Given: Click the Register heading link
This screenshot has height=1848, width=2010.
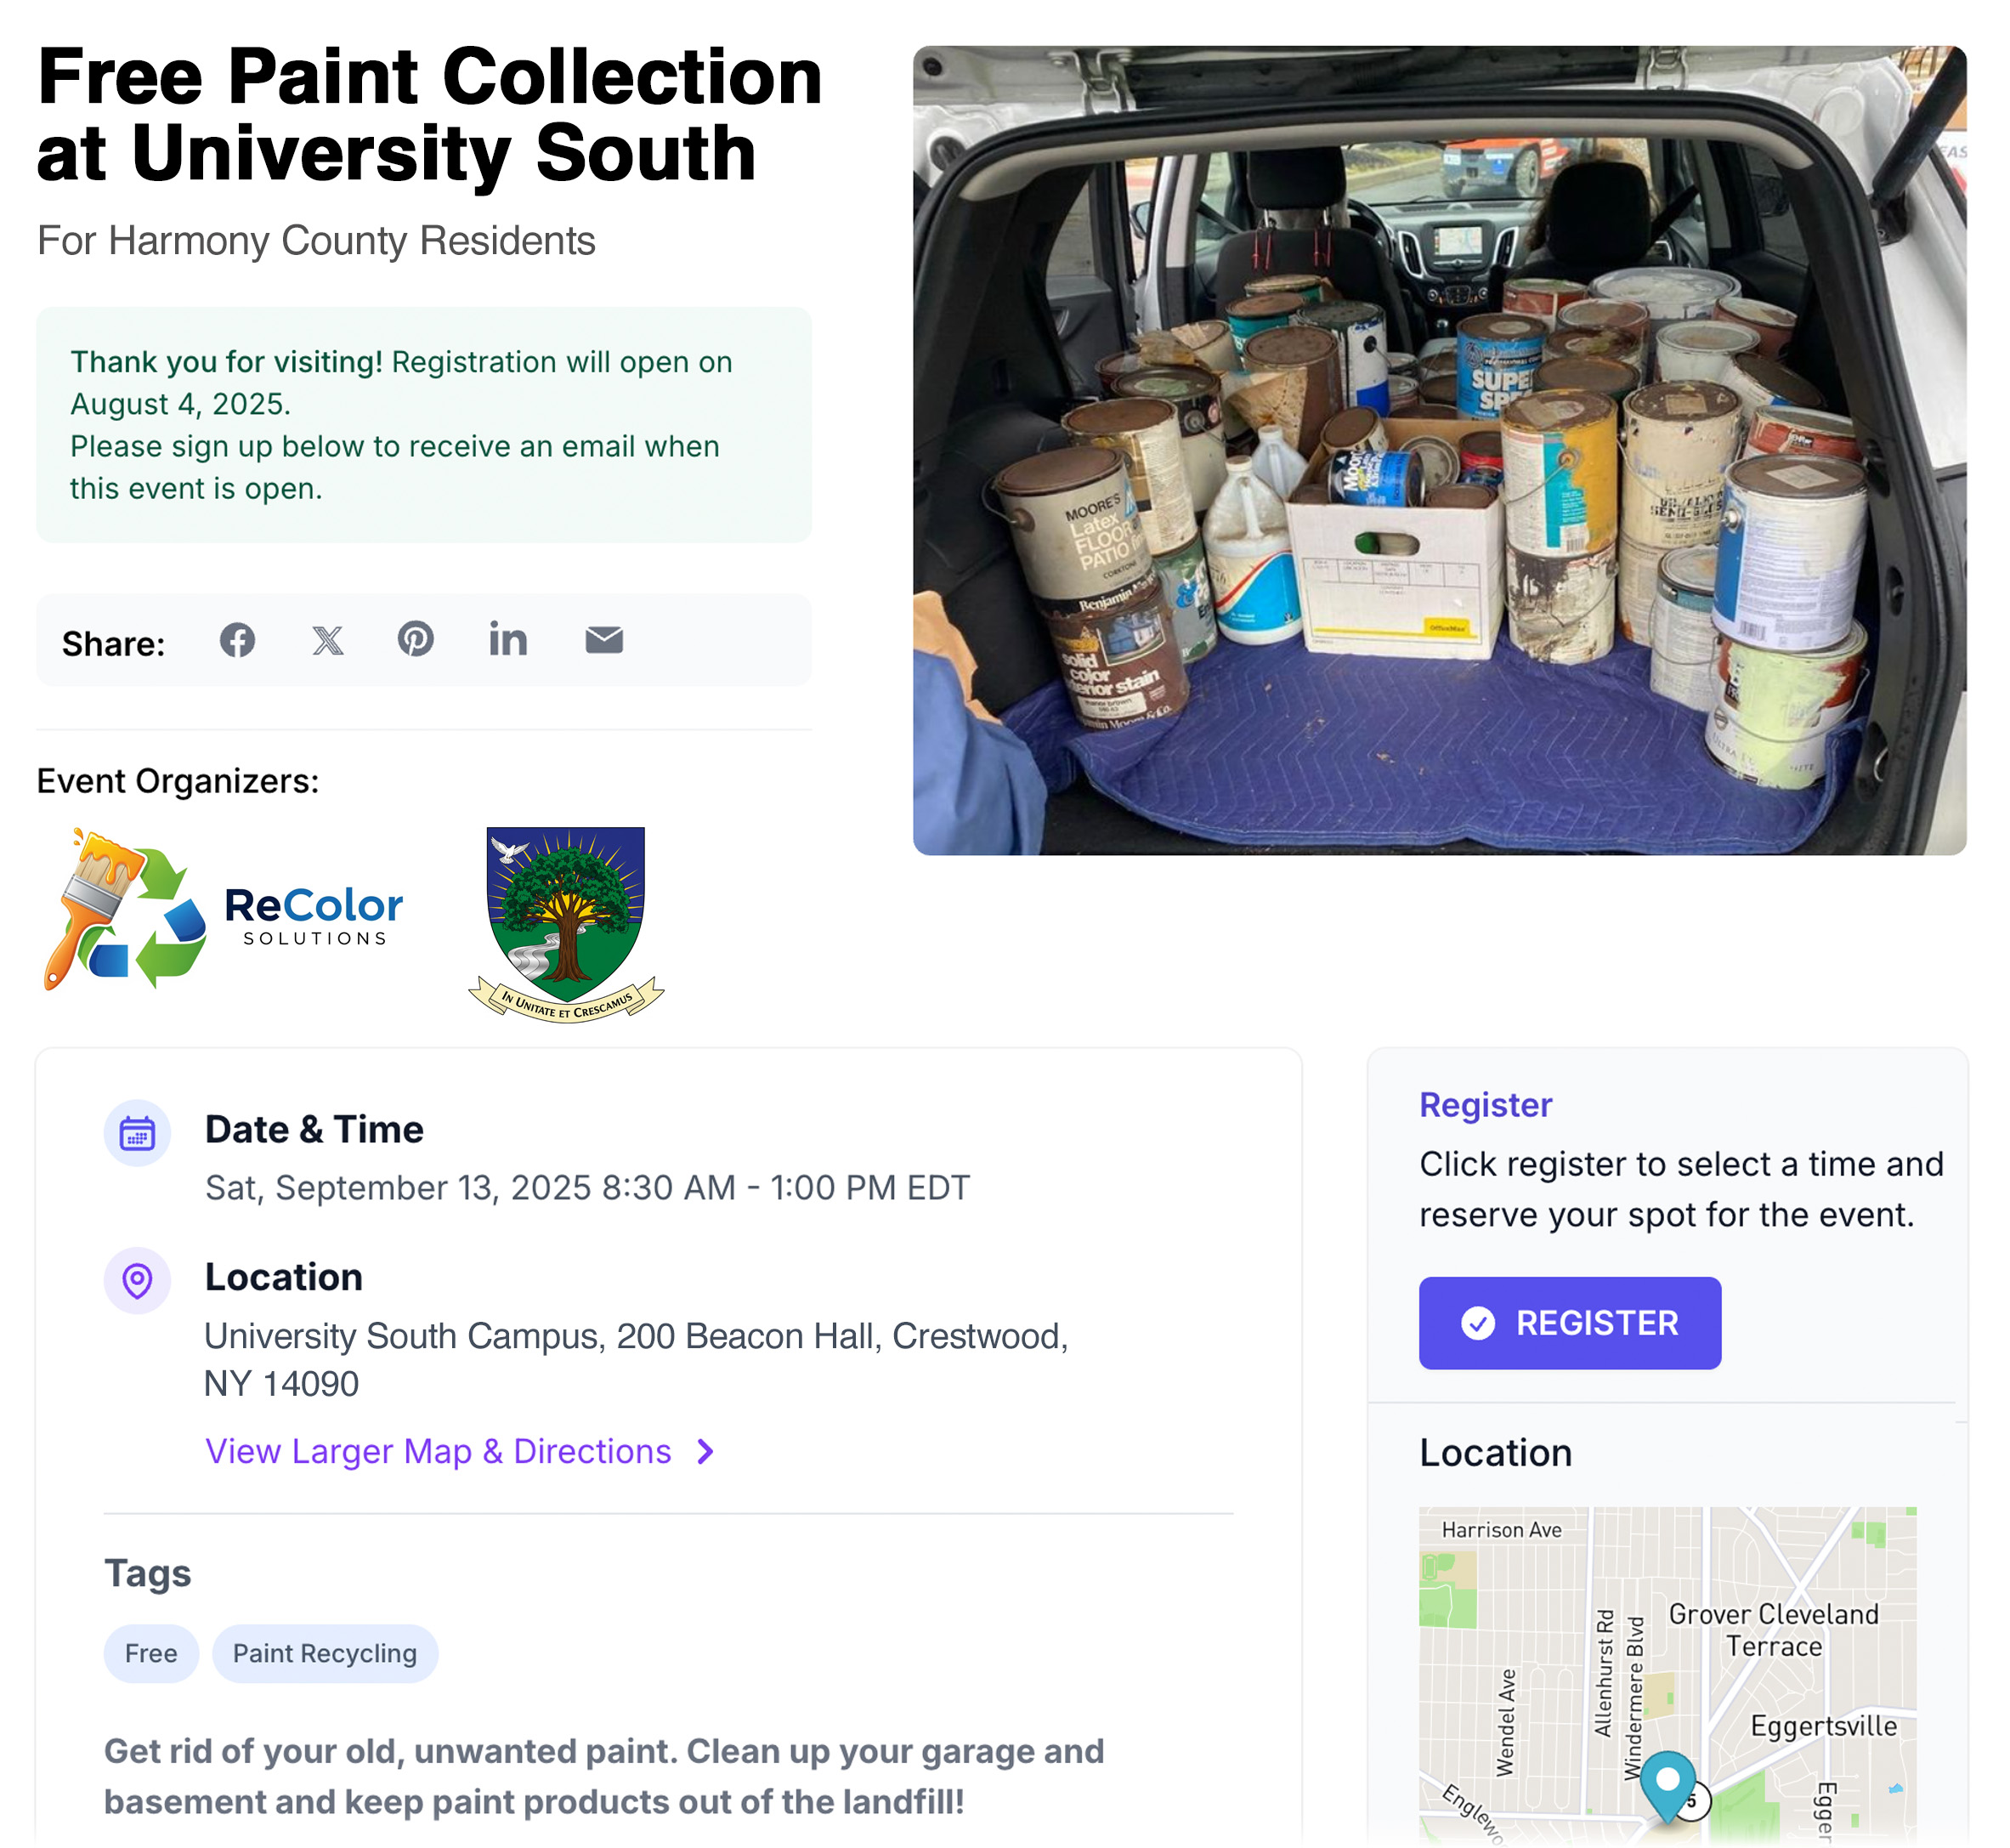Looking at the screenshot, I should (x=1485, y=1105).
